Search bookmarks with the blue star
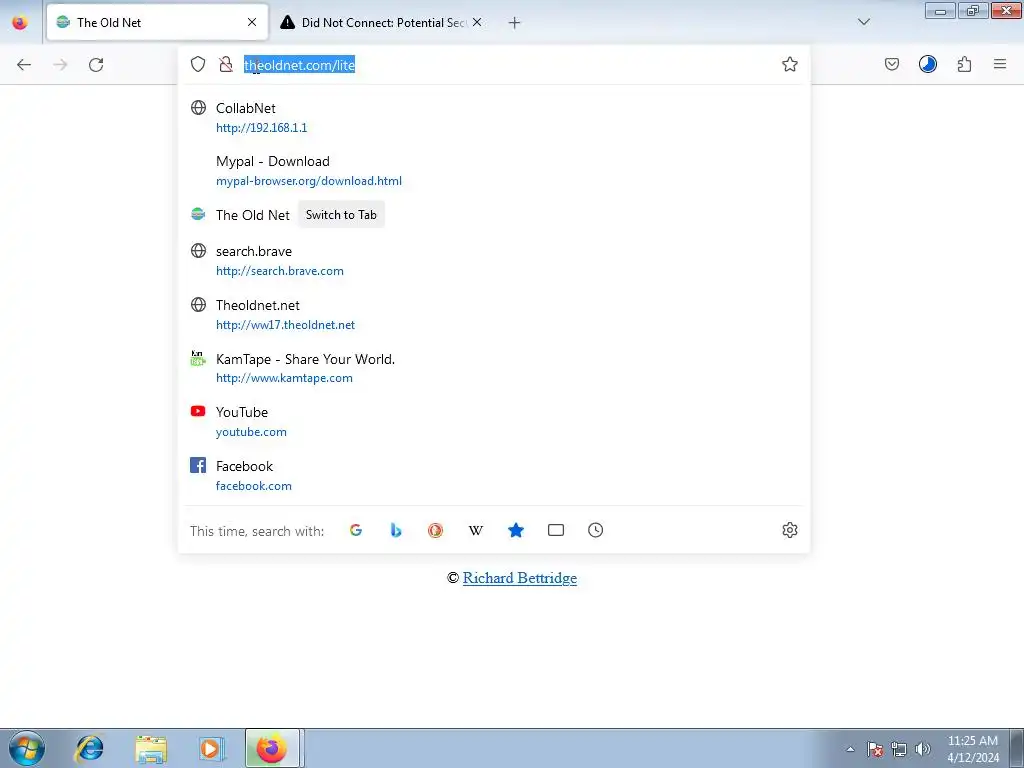 [x=516, y=530]
